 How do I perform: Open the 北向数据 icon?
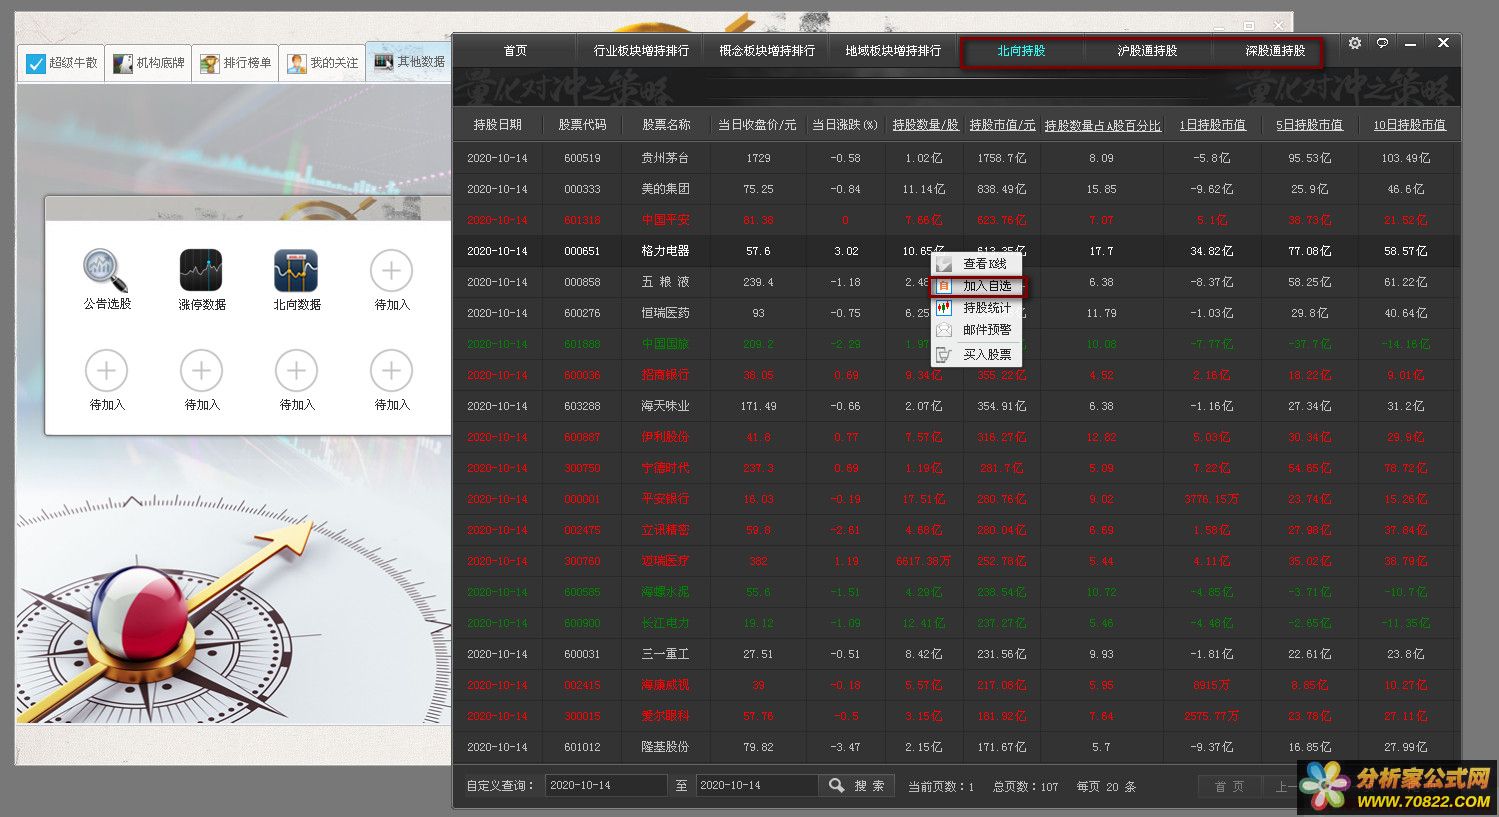pos(296,270)
